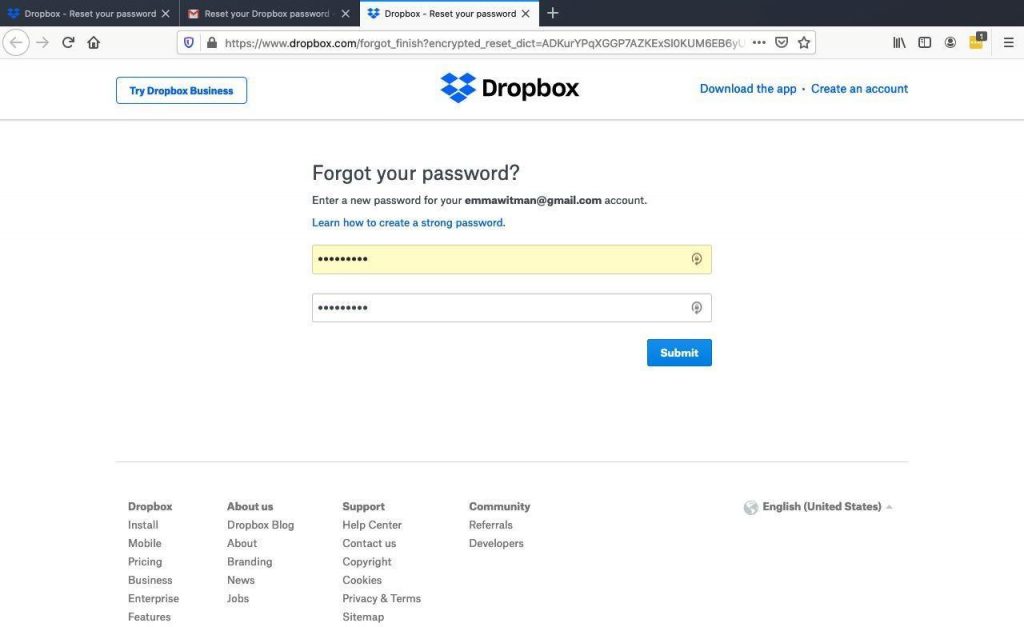Open the Install footer link
Viewport: 1024px width, 627px height.
[x=143, y=524]
